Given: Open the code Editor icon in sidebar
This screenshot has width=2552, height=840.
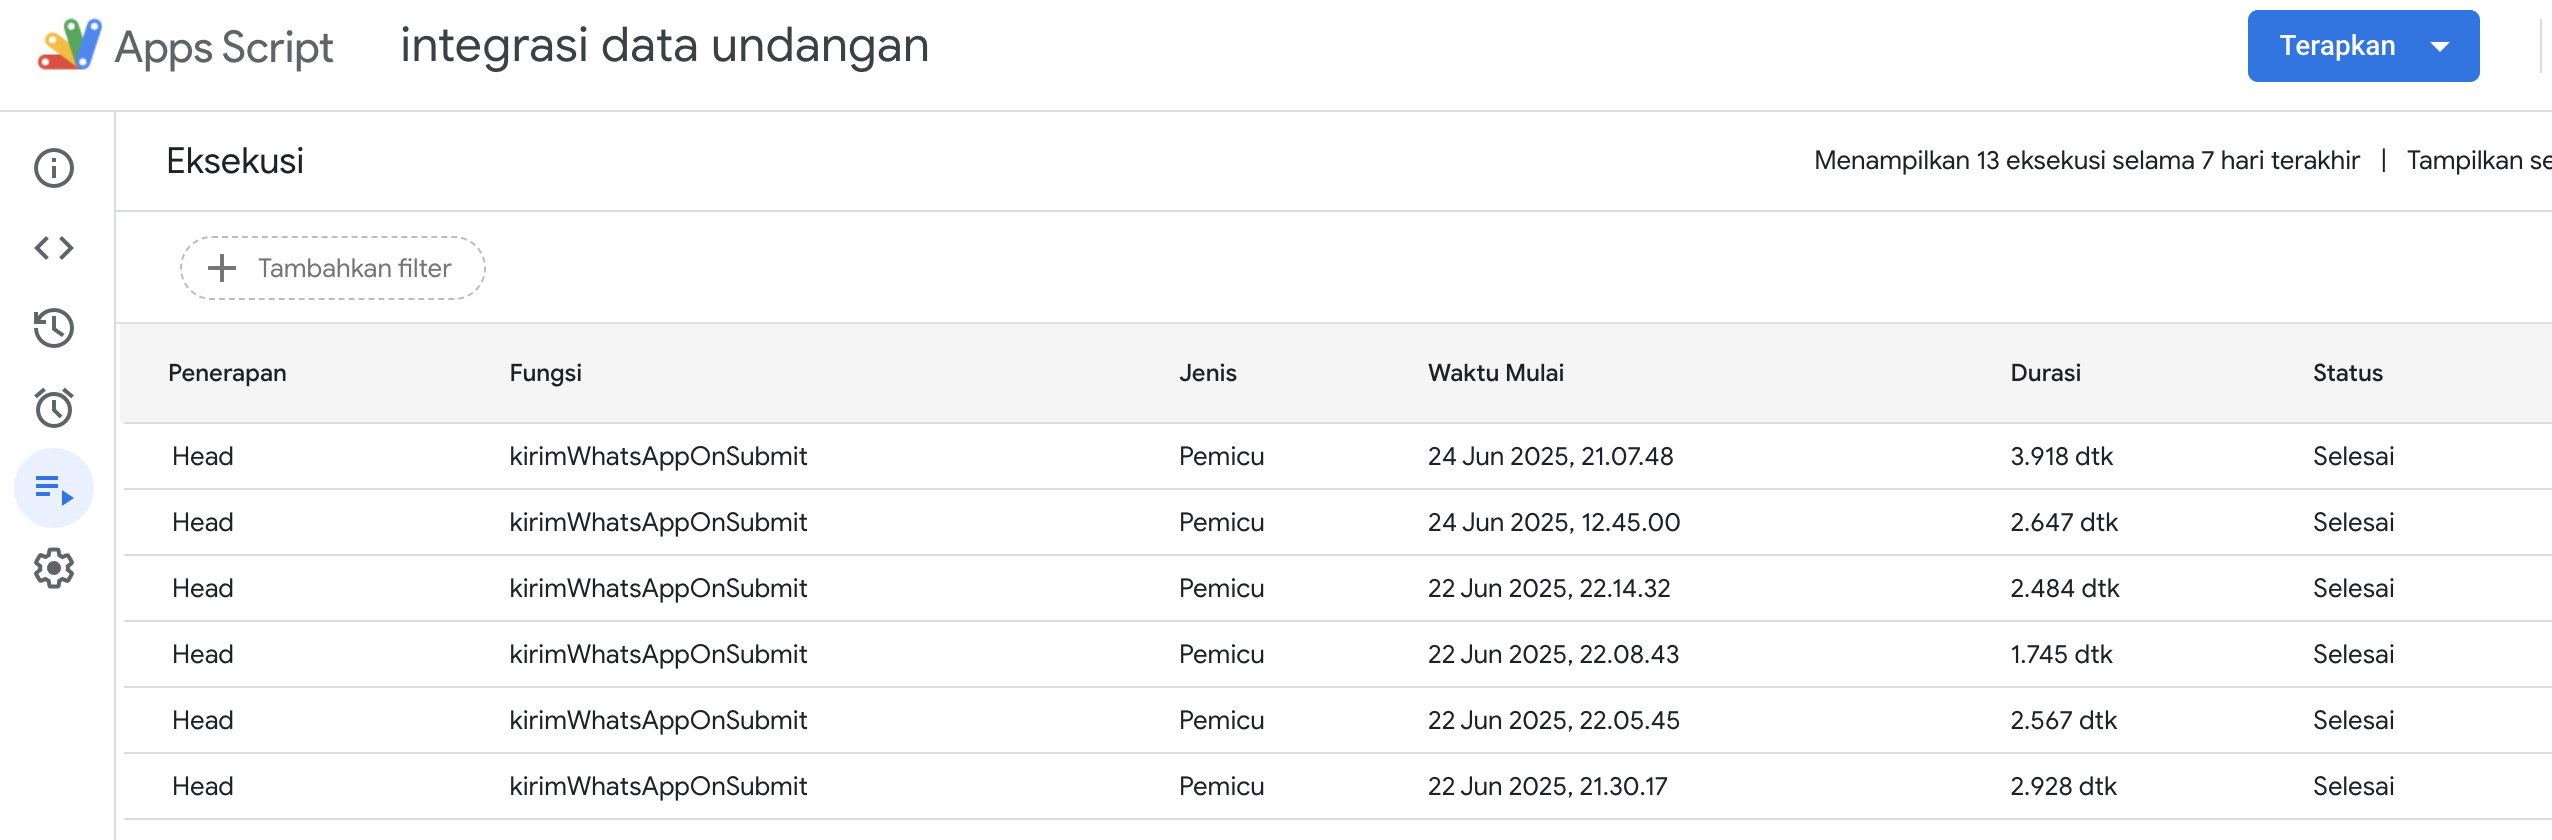Looking at the screenshot, I should 54,248.
